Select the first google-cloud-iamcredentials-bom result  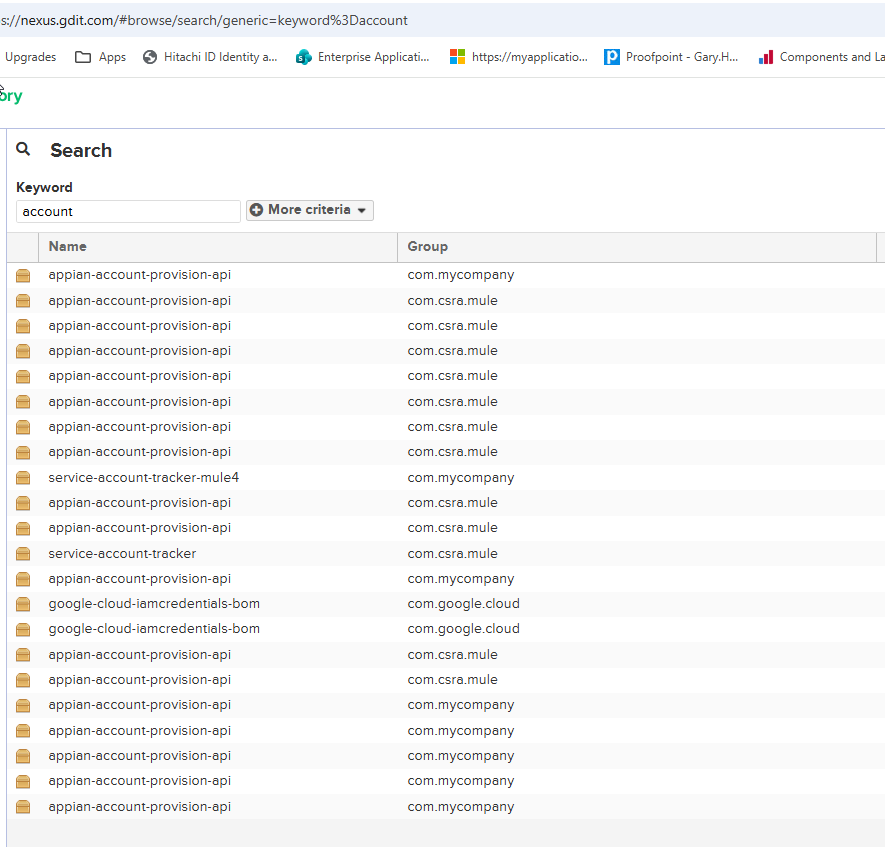coord(154,604)
